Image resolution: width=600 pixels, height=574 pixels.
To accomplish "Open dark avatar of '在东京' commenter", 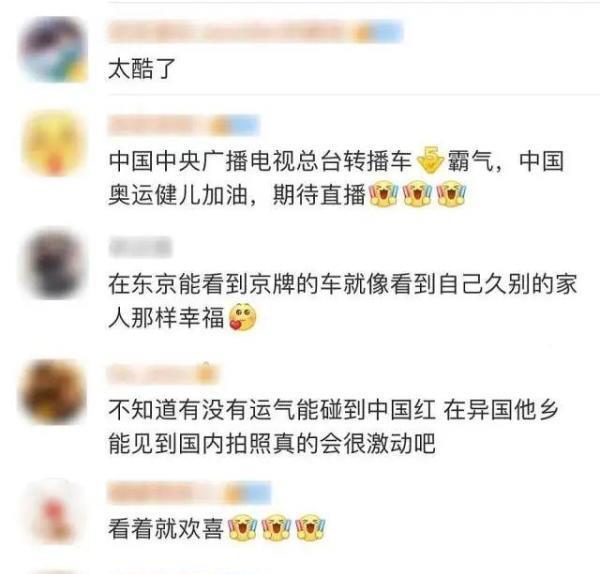I will pyautogui.click(x=54, y=264).
